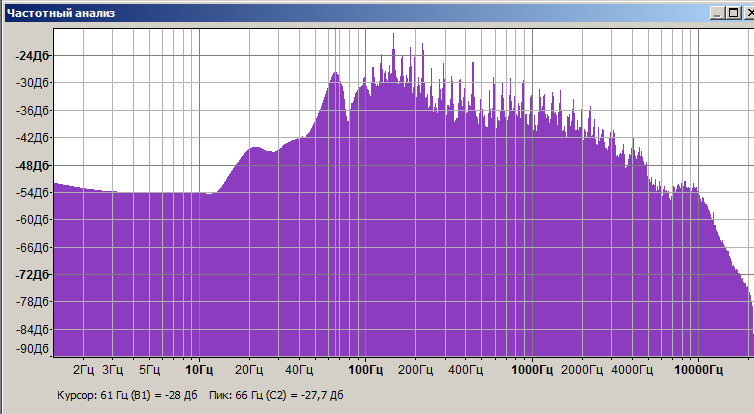Click the 'Курсор: 61 Гц (B1) = -28 Дб' readout
Screen dimensions: 754x414
127,395
